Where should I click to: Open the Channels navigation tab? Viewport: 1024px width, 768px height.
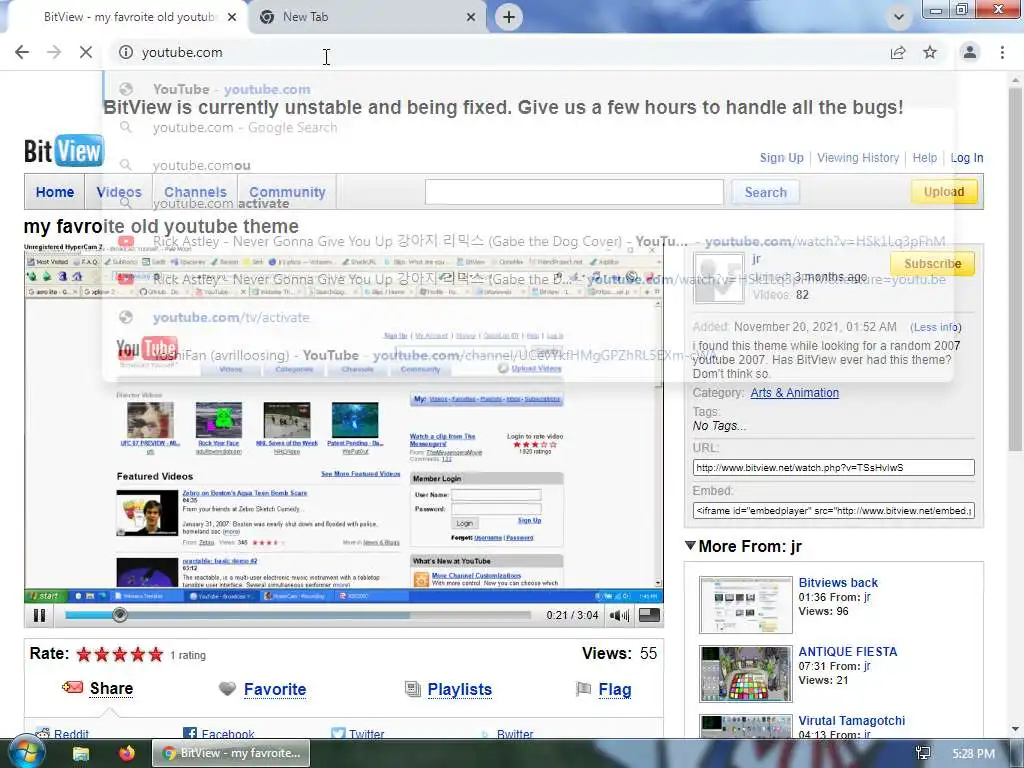tap(195, 192)
